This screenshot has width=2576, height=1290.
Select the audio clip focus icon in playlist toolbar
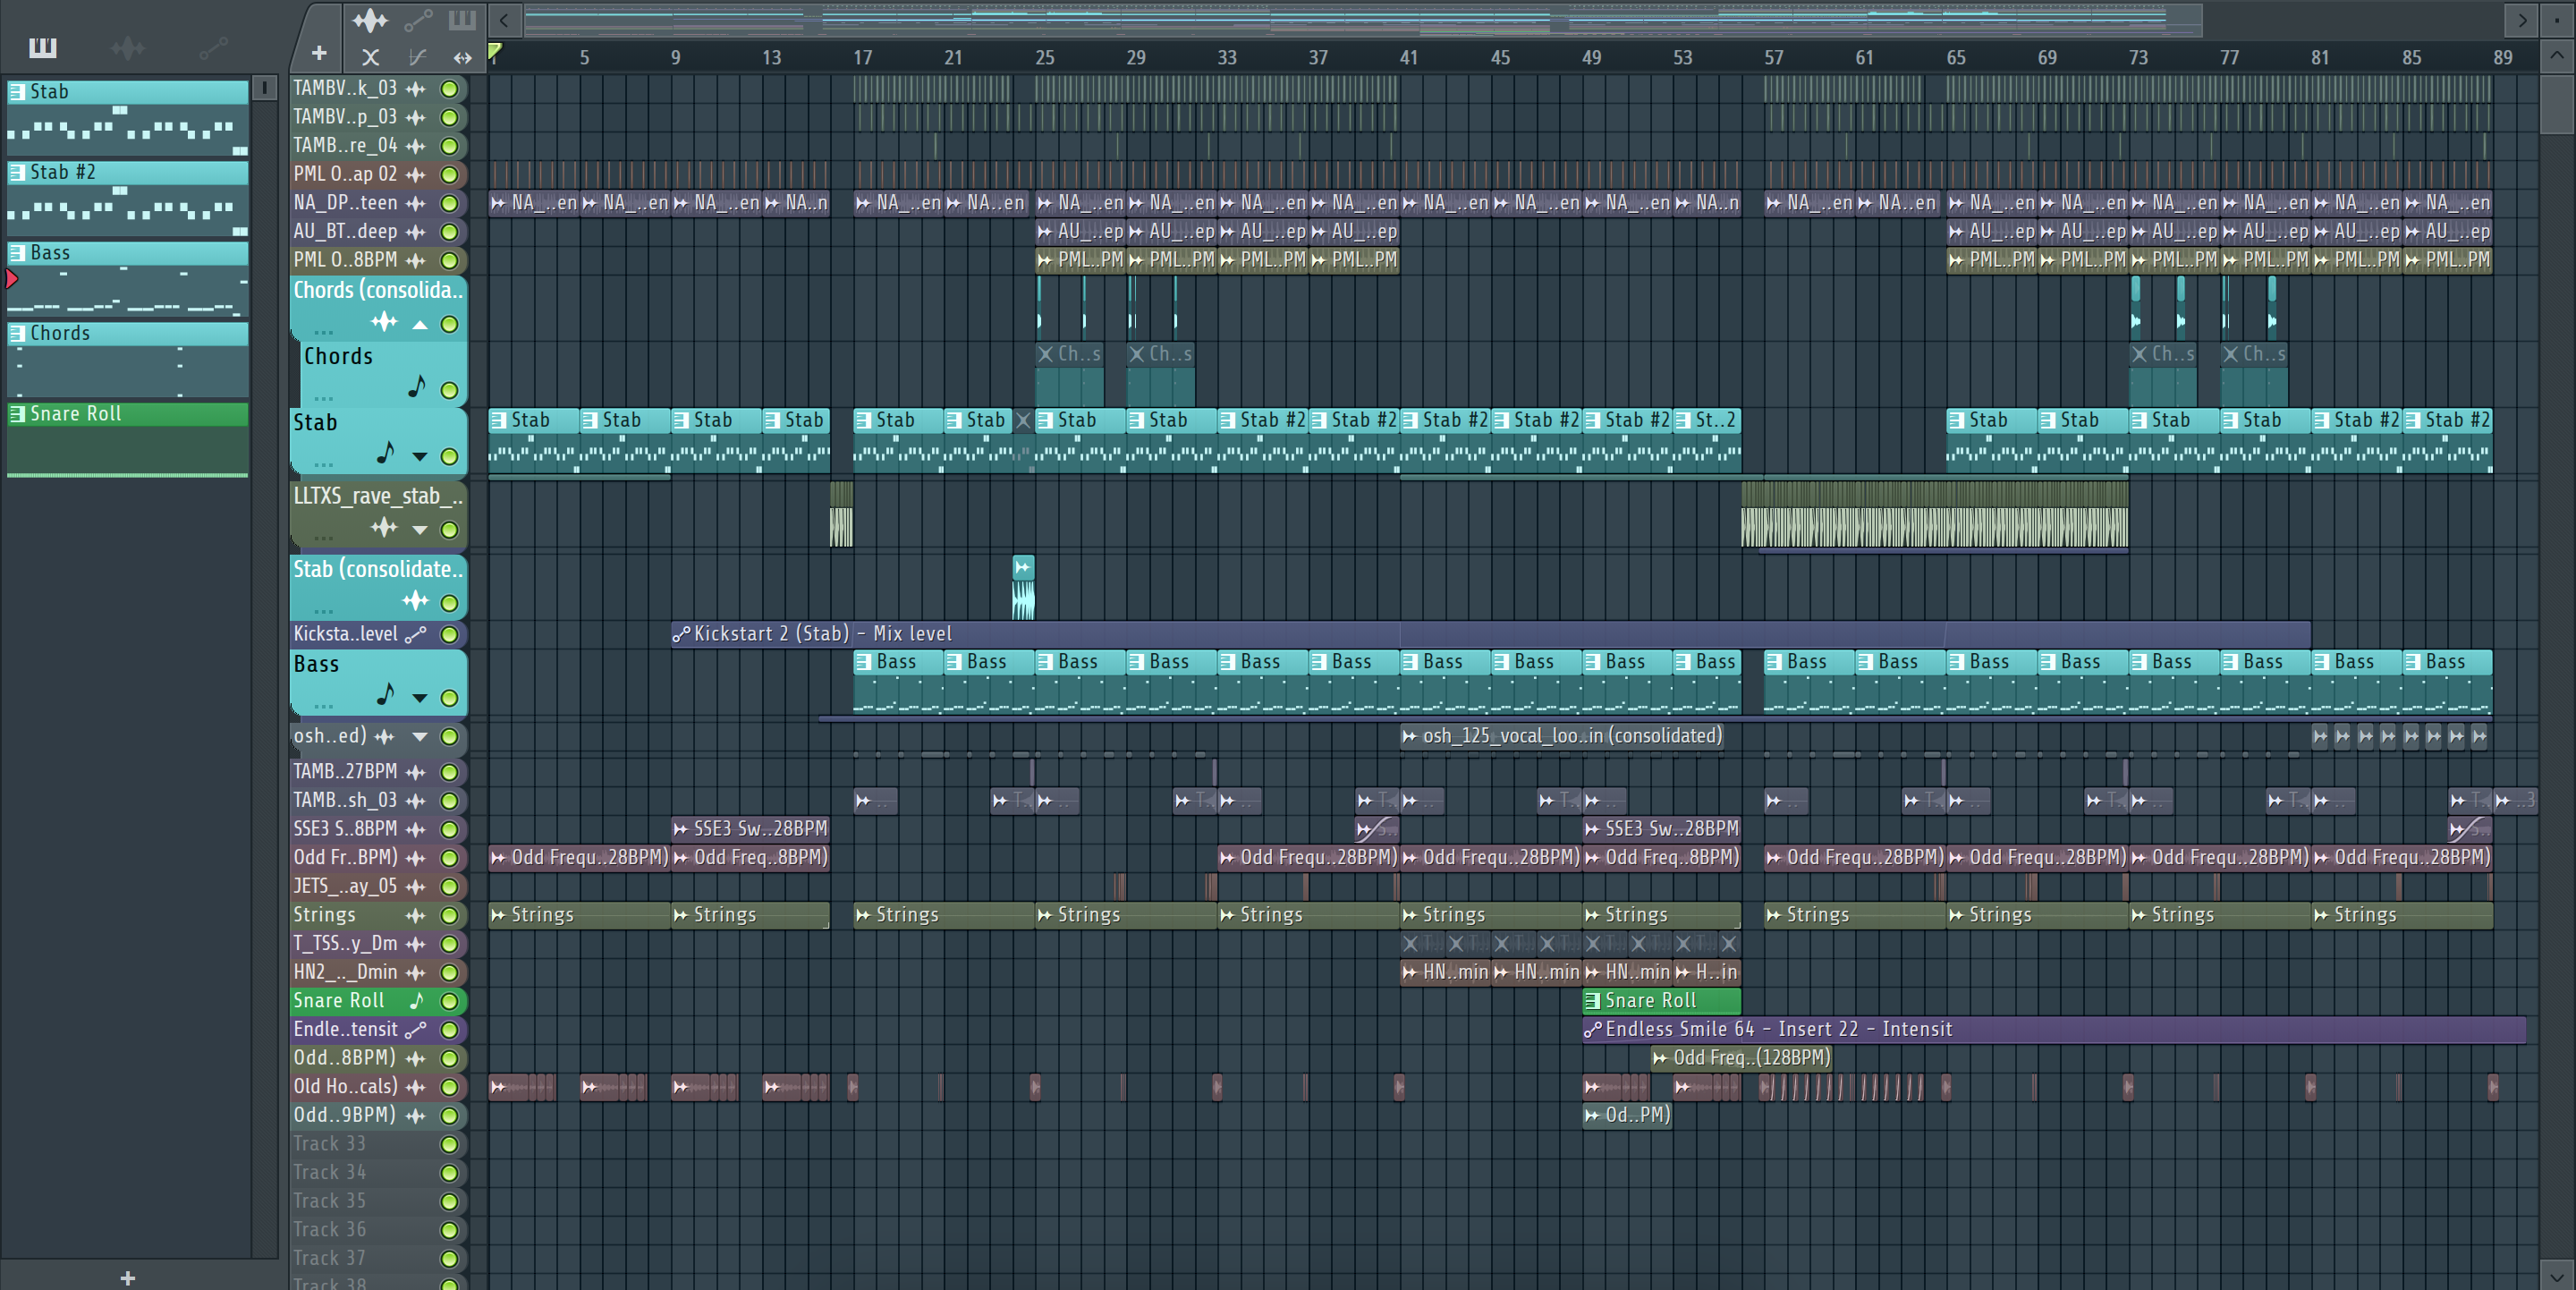370,20
